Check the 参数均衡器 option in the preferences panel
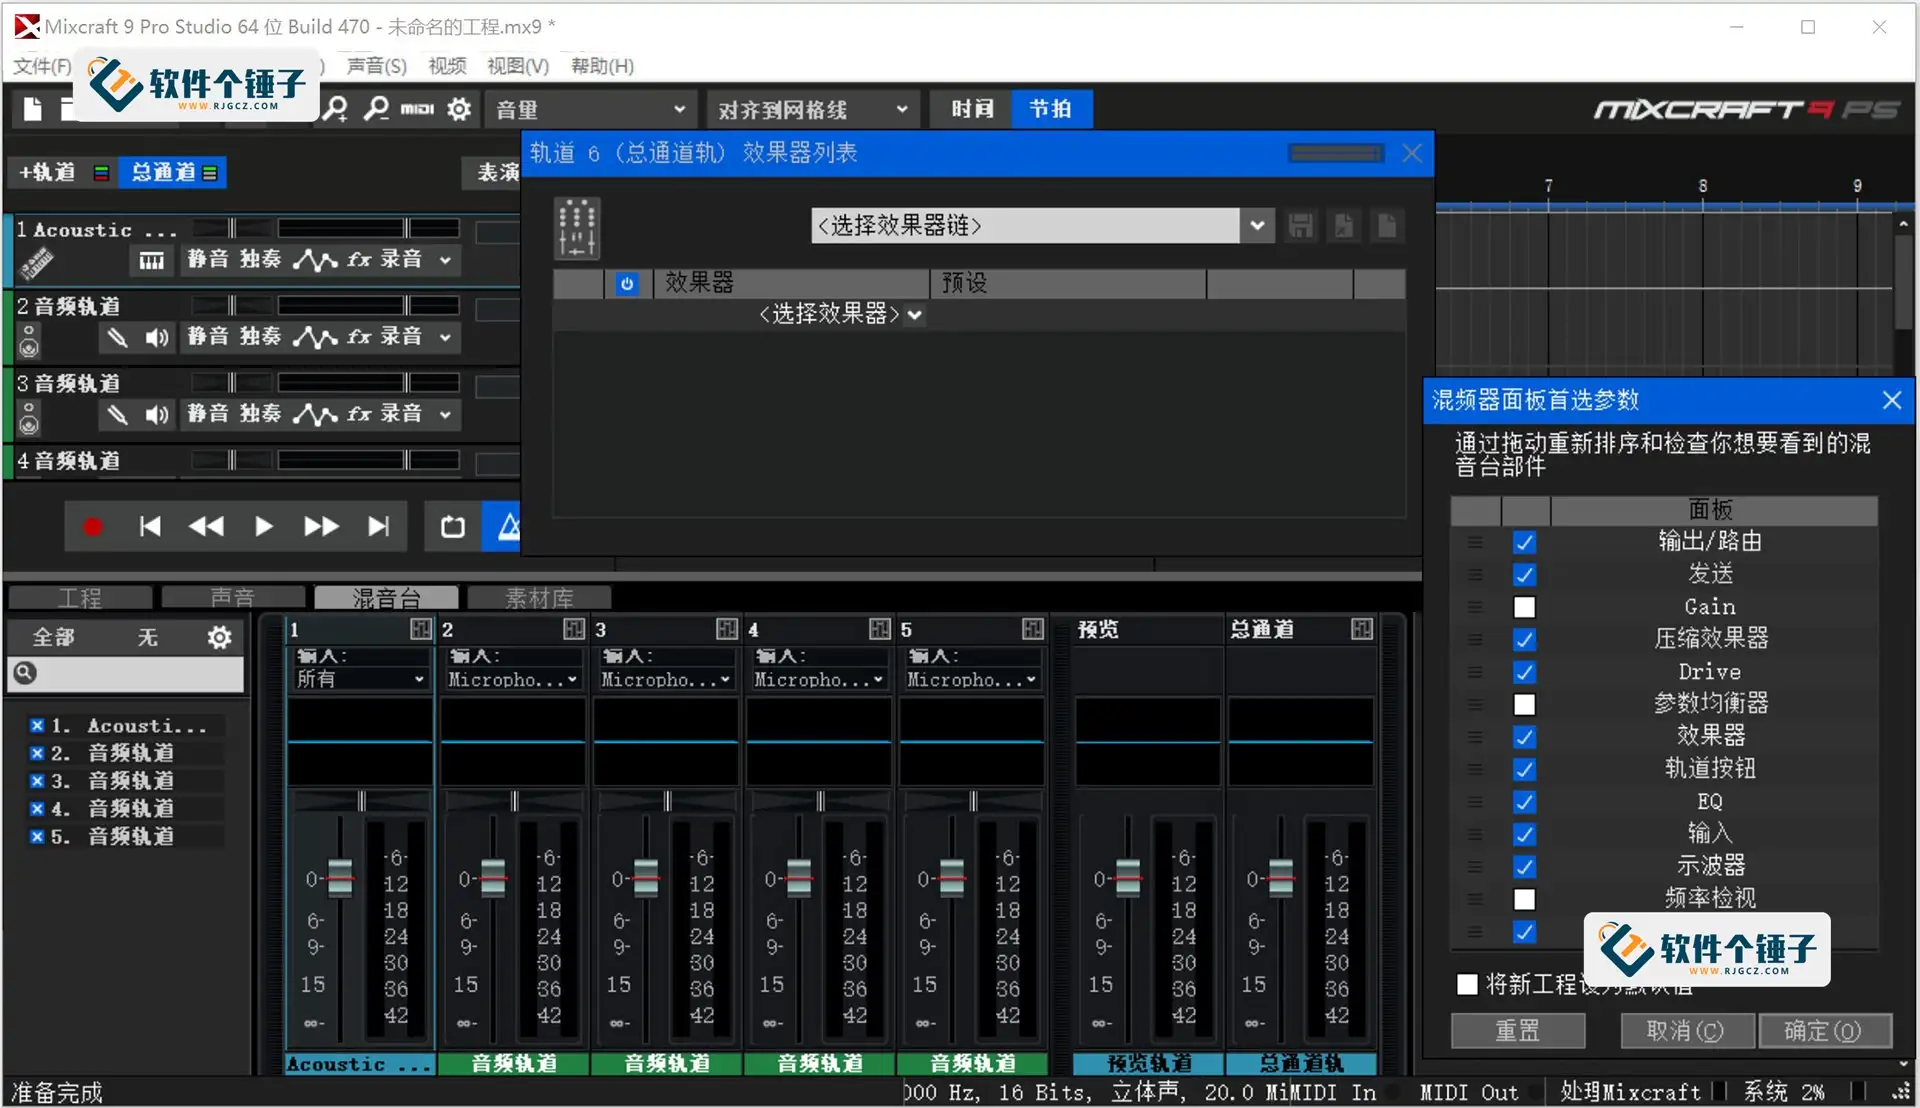The height and width of the screenshot is (1108, 1920). pyautogui.click(x=1524, y=704)
